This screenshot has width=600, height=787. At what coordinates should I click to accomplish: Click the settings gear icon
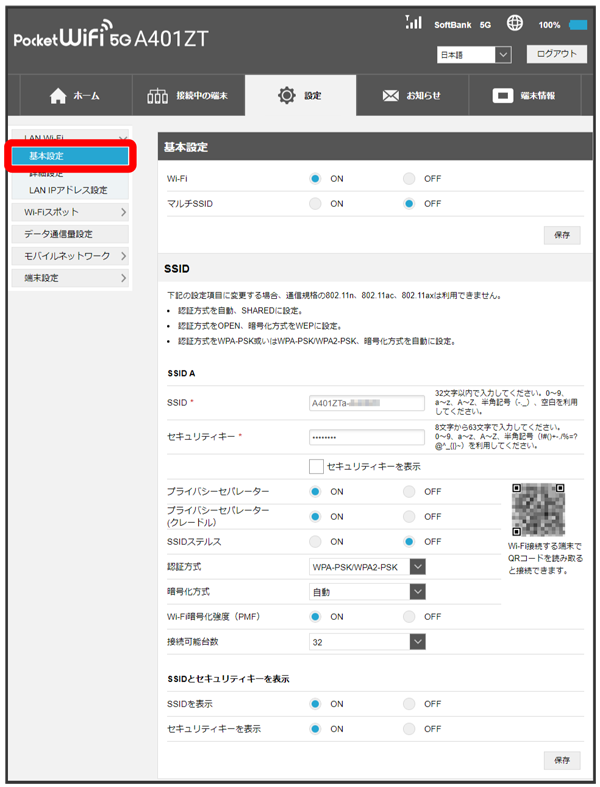coord(286,96)
